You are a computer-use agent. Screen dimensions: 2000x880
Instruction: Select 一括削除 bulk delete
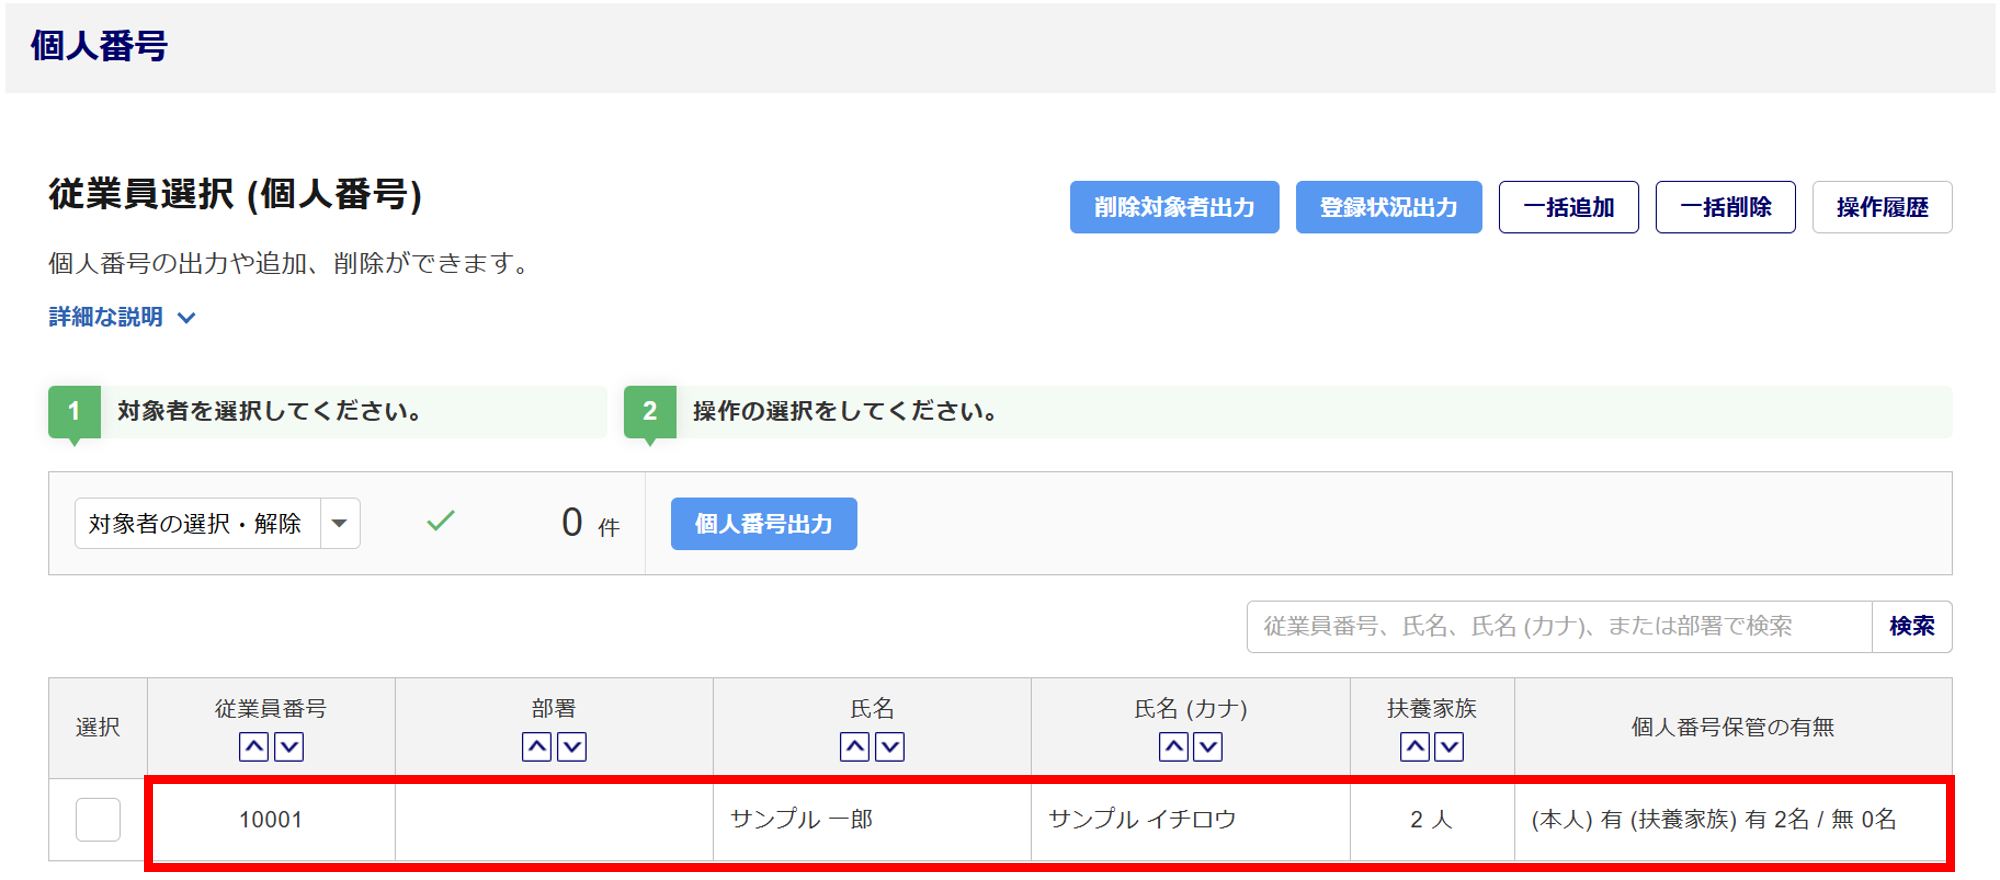[1725, 208]
